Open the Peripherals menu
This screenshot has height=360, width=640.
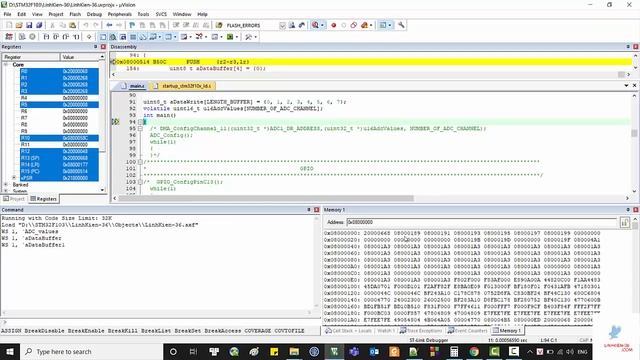pos(119,14)
